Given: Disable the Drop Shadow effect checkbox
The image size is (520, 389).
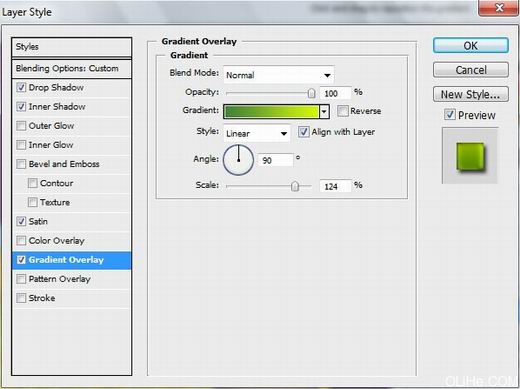Looking at the screenshot, I should point(21,87).
